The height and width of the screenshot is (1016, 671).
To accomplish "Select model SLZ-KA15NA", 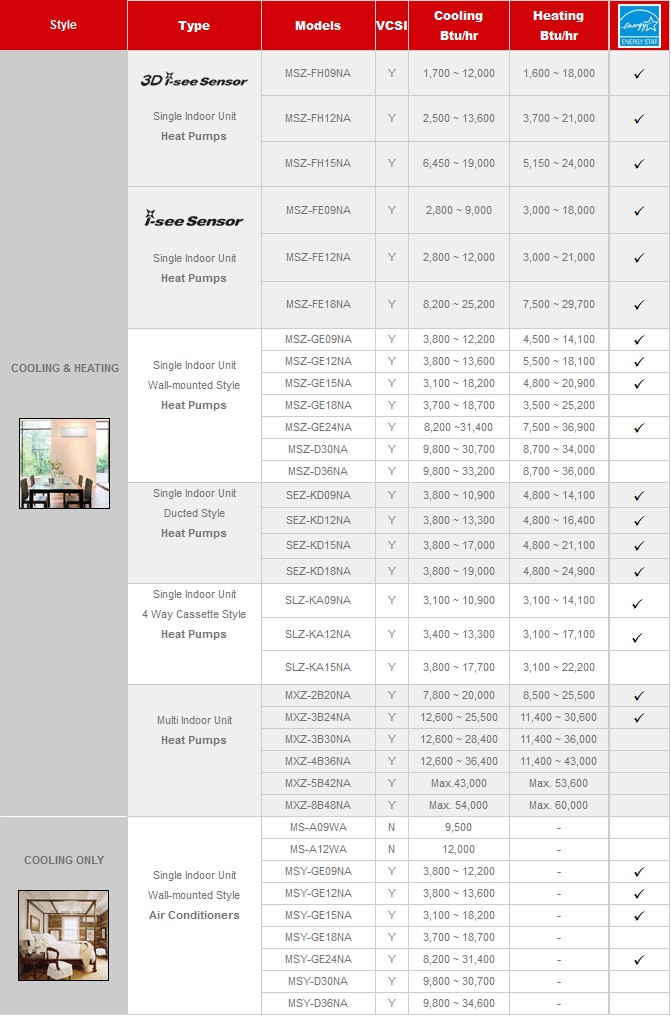I will 317,667.
